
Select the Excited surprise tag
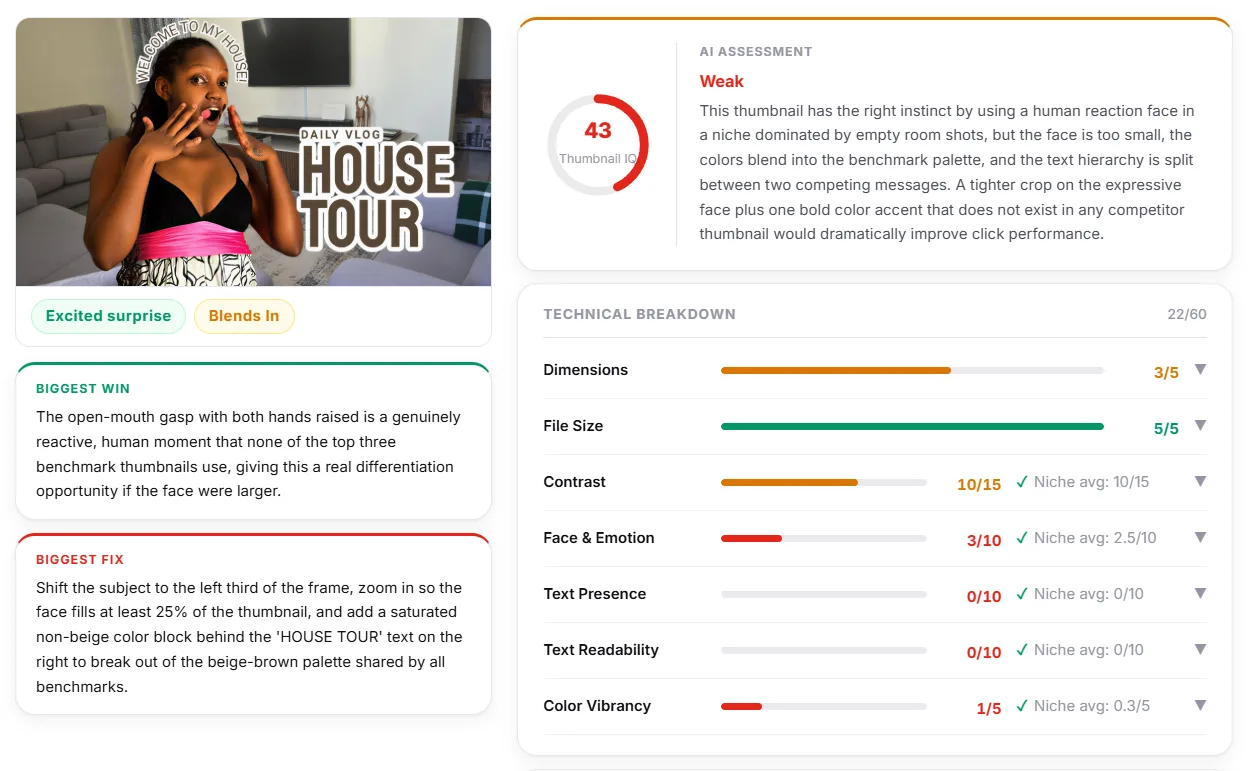[108, 316]
